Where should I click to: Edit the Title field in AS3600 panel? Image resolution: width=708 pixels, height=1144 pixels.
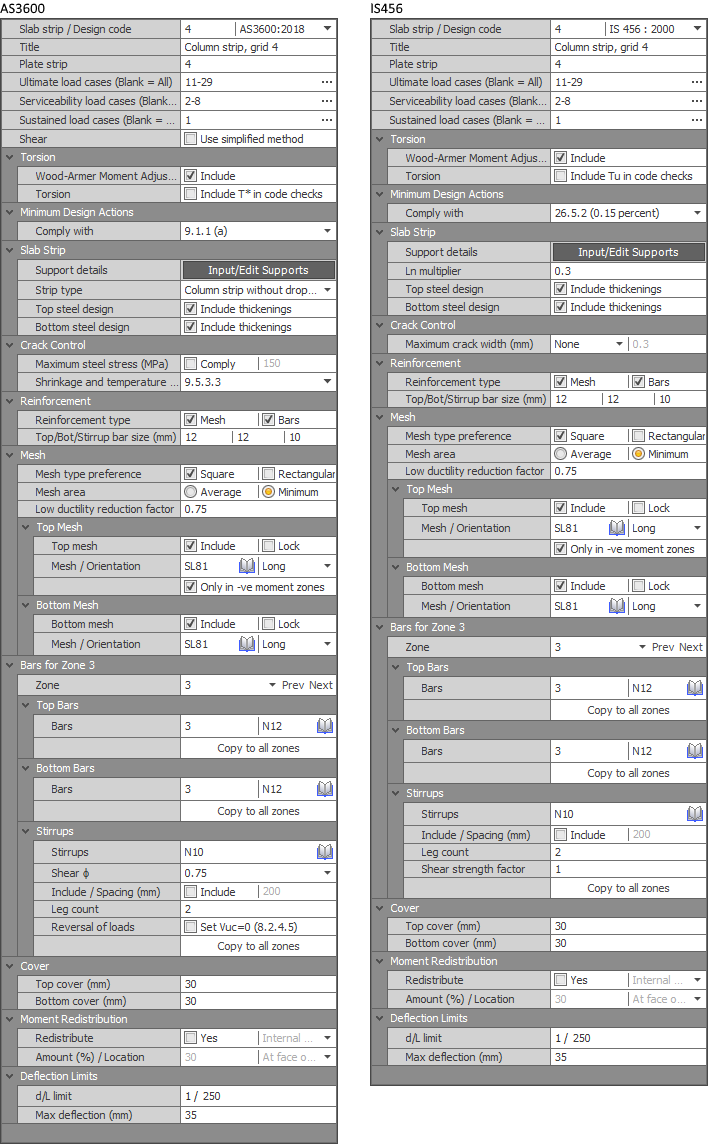tap(258, 47)
